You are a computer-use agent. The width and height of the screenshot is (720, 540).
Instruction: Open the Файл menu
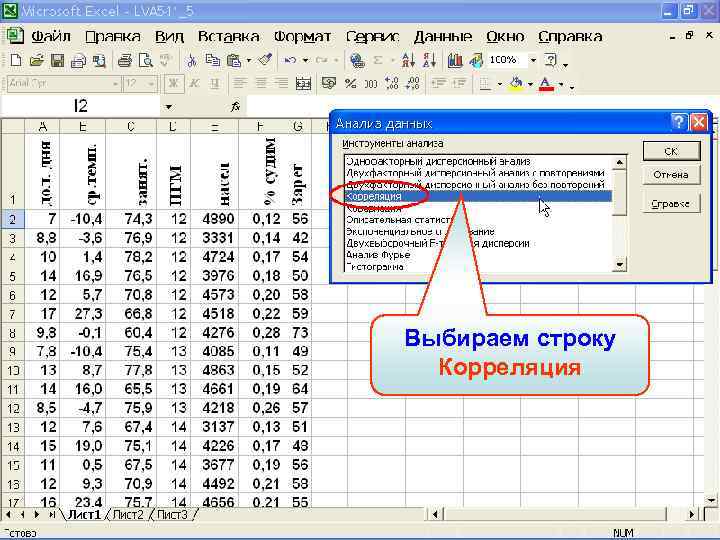51,36
